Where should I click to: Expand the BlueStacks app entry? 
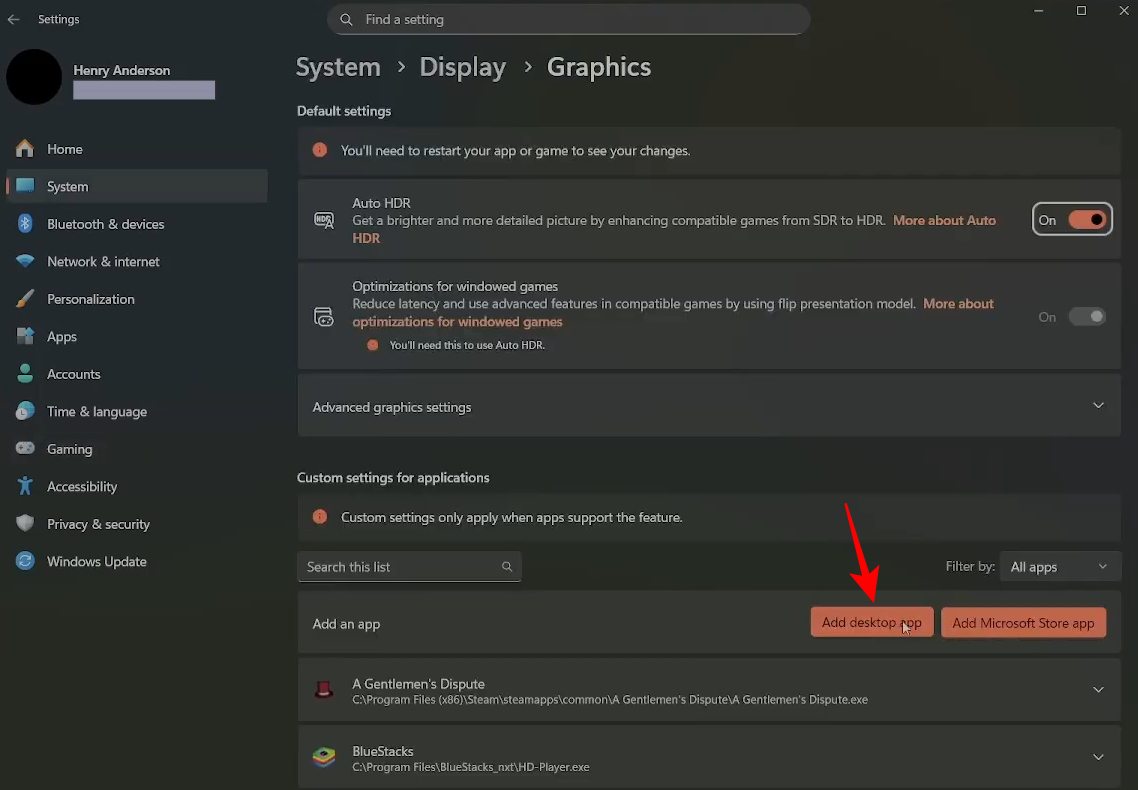1098,757
